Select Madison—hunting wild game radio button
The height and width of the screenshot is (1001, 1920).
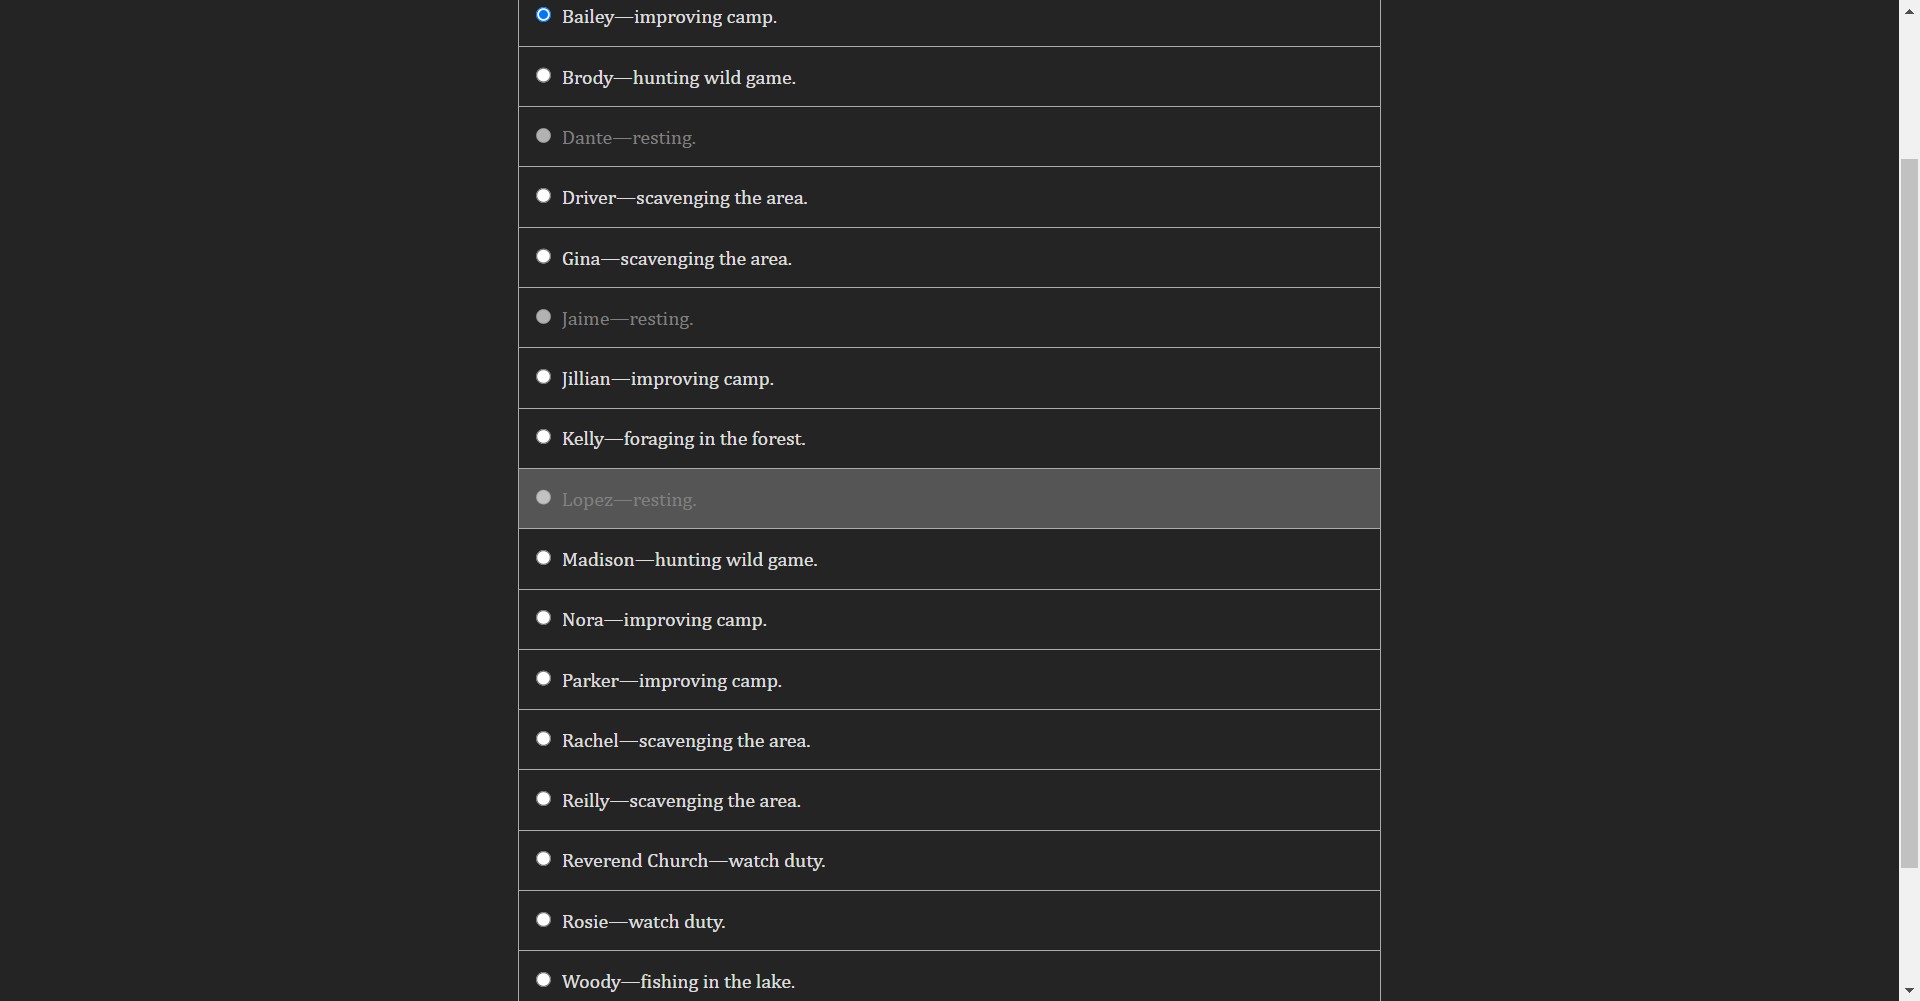pos(544,558)
